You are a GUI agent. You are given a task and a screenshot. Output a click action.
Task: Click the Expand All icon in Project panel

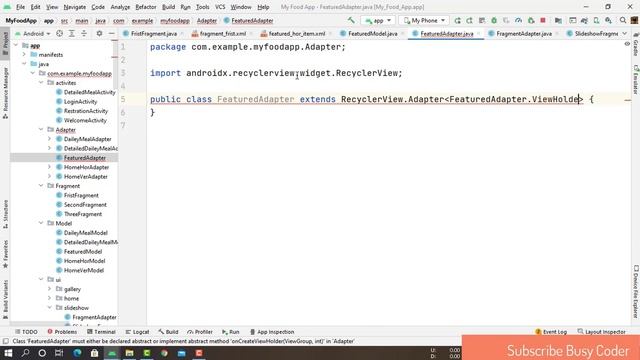pyautogui.click(x=71, y=33)
